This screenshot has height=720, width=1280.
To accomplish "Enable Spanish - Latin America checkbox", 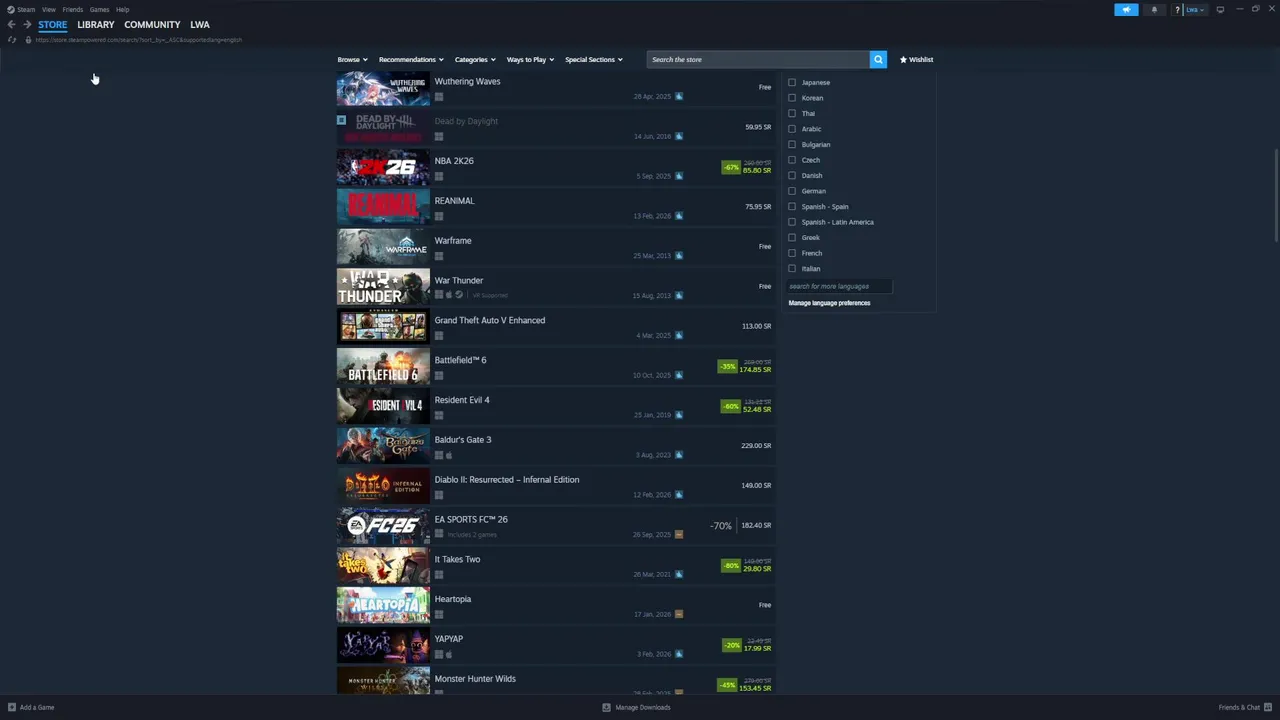I will coord(792,222).
